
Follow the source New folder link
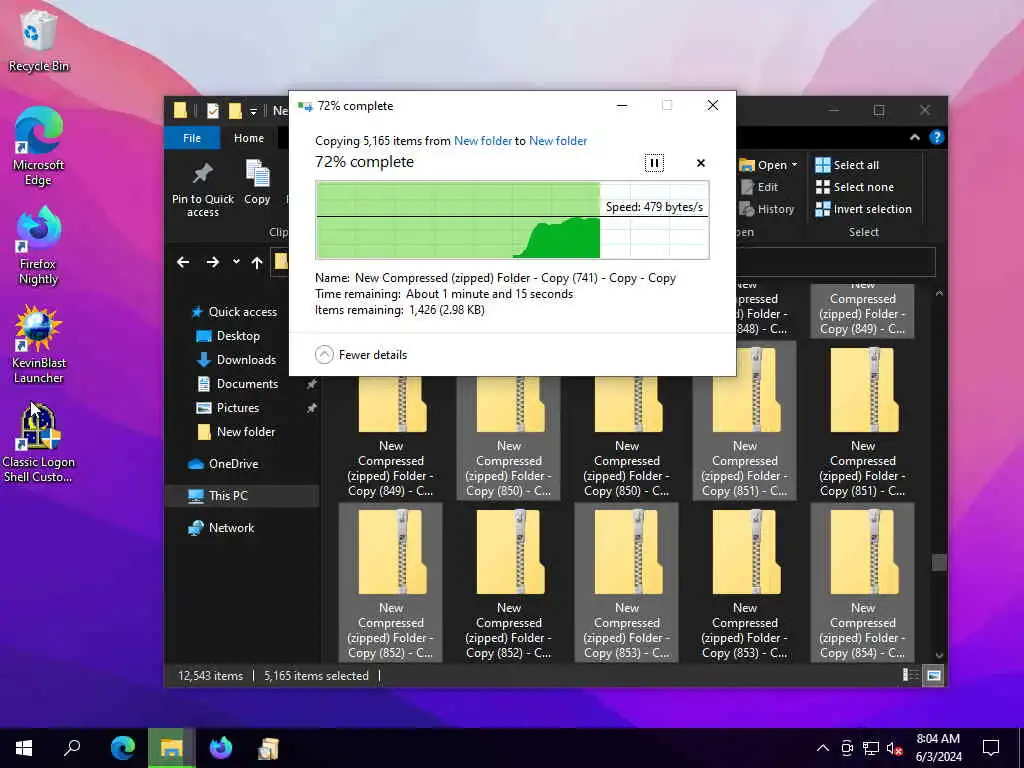[483, 140]
